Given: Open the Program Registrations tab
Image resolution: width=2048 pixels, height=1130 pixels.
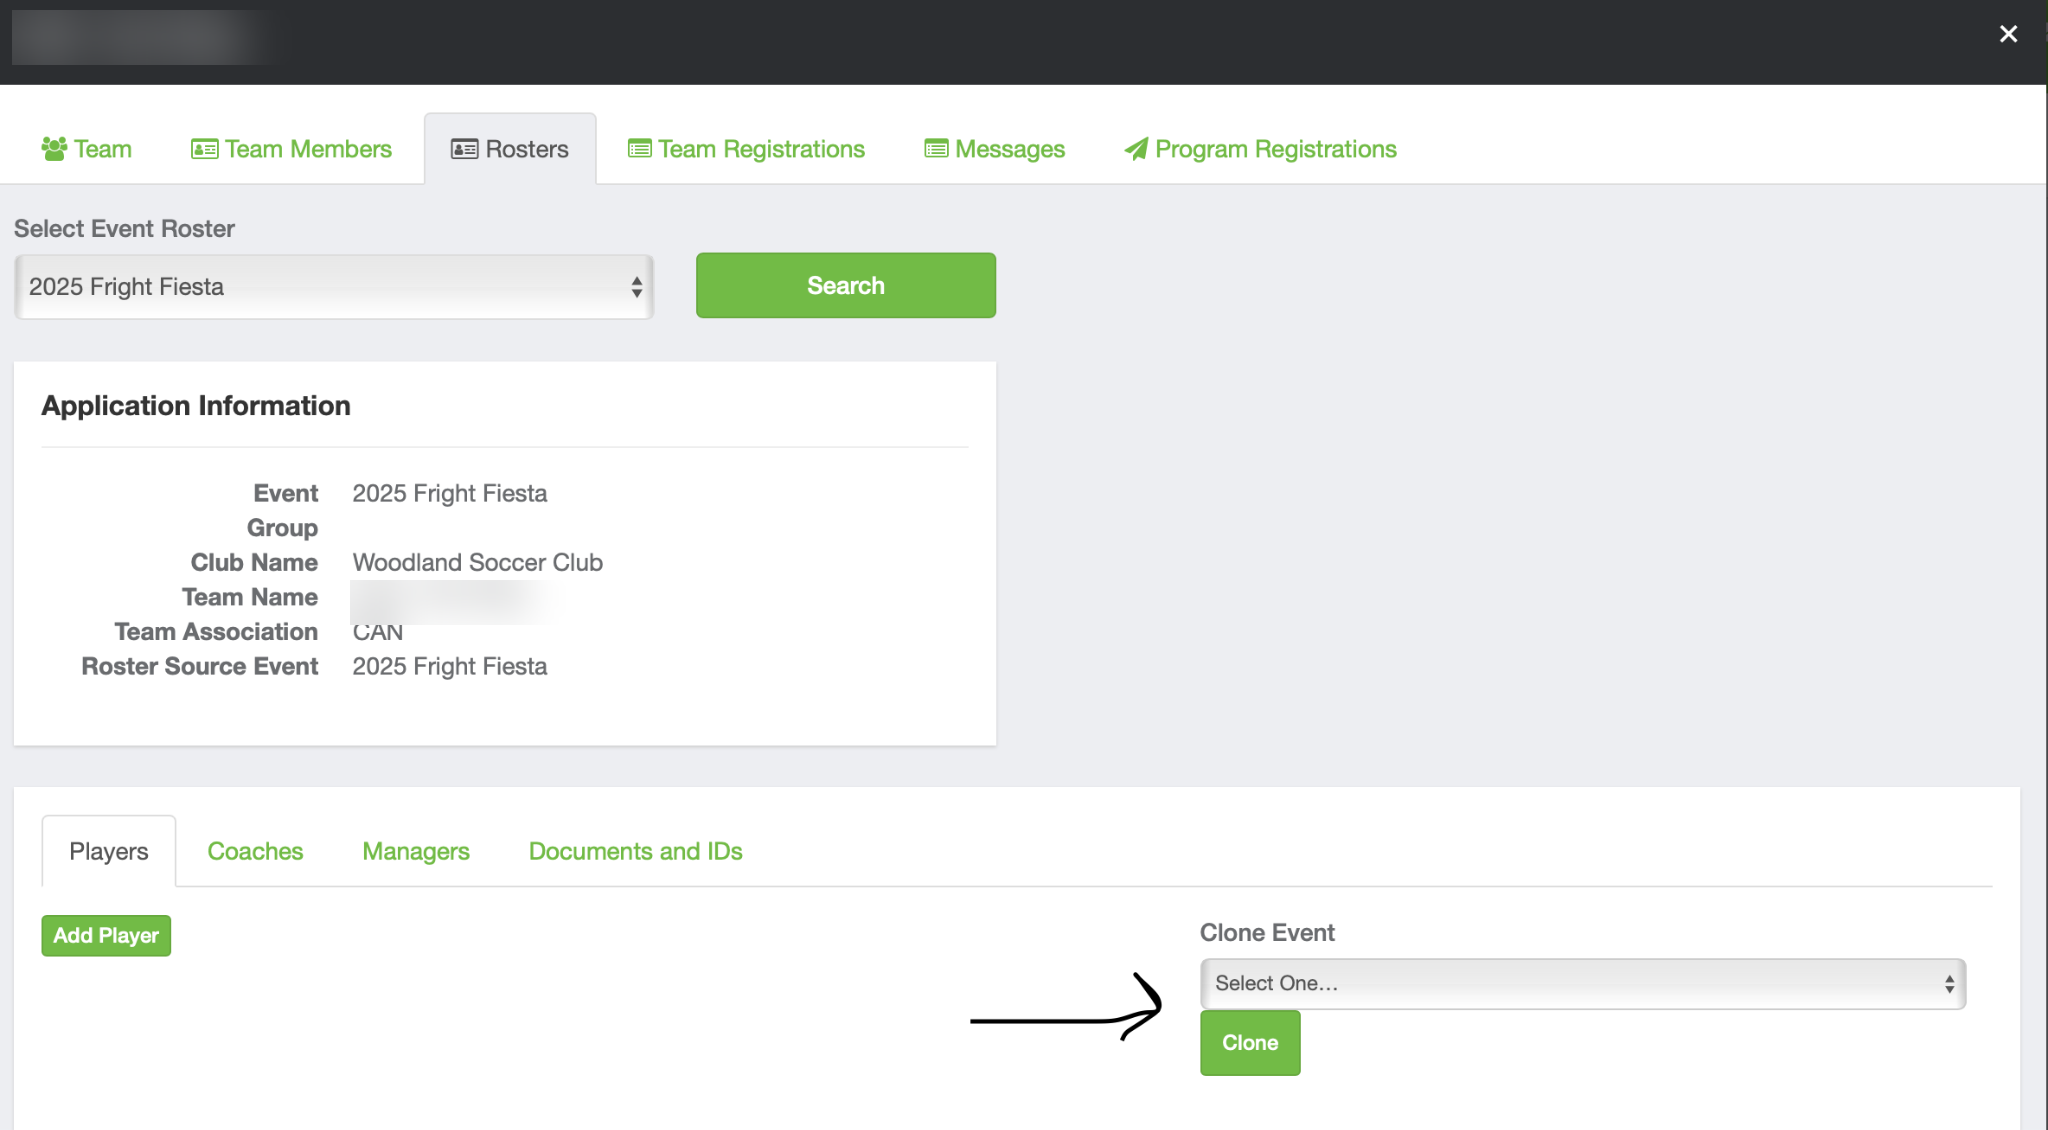Looking at the screenshot, I should pyautogui.click(x=1260, y=149).
